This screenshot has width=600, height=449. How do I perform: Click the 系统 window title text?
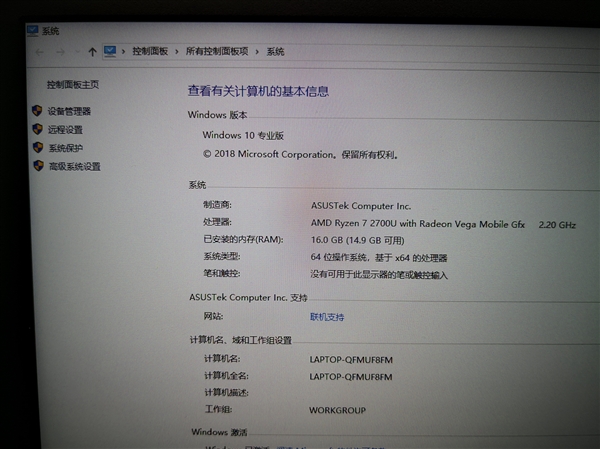tap(50, 31)
